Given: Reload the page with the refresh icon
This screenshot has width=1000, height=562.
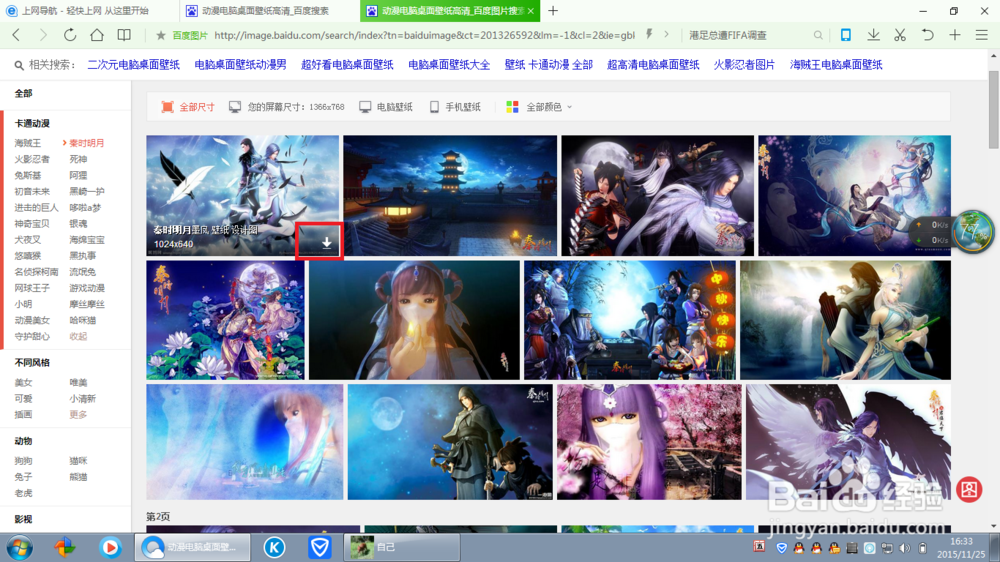Looking at the screenshot, I should tap(70, 35).
